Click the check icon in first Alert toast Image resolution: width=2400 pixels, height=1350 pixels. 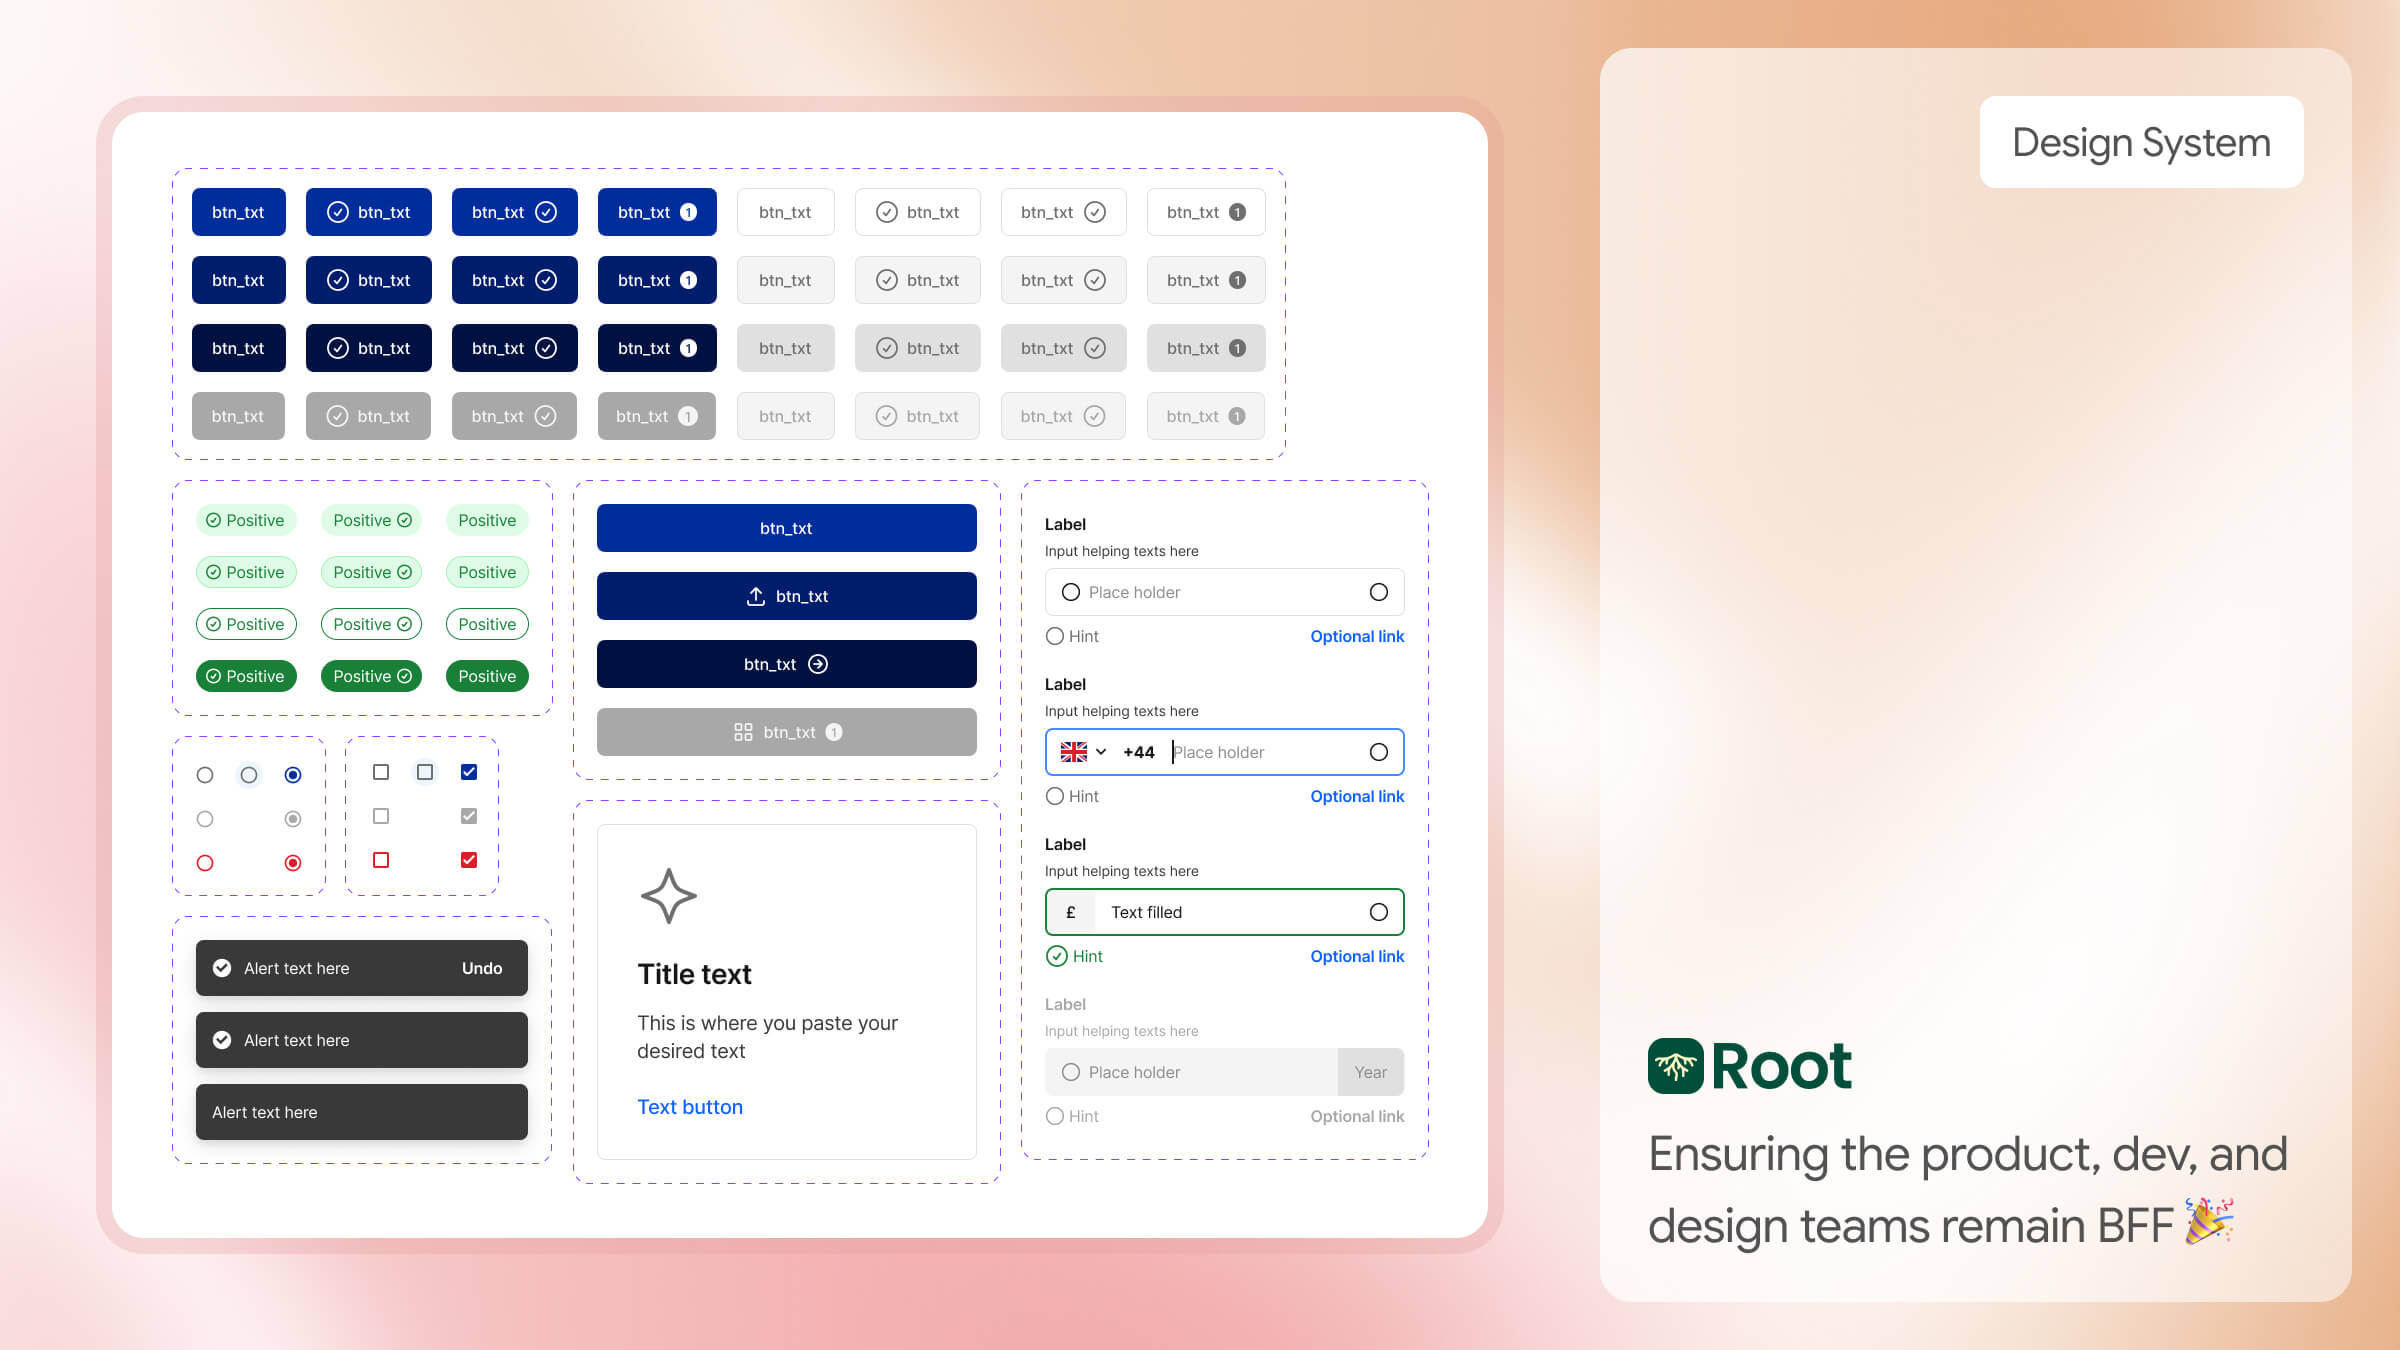point(222,968)
